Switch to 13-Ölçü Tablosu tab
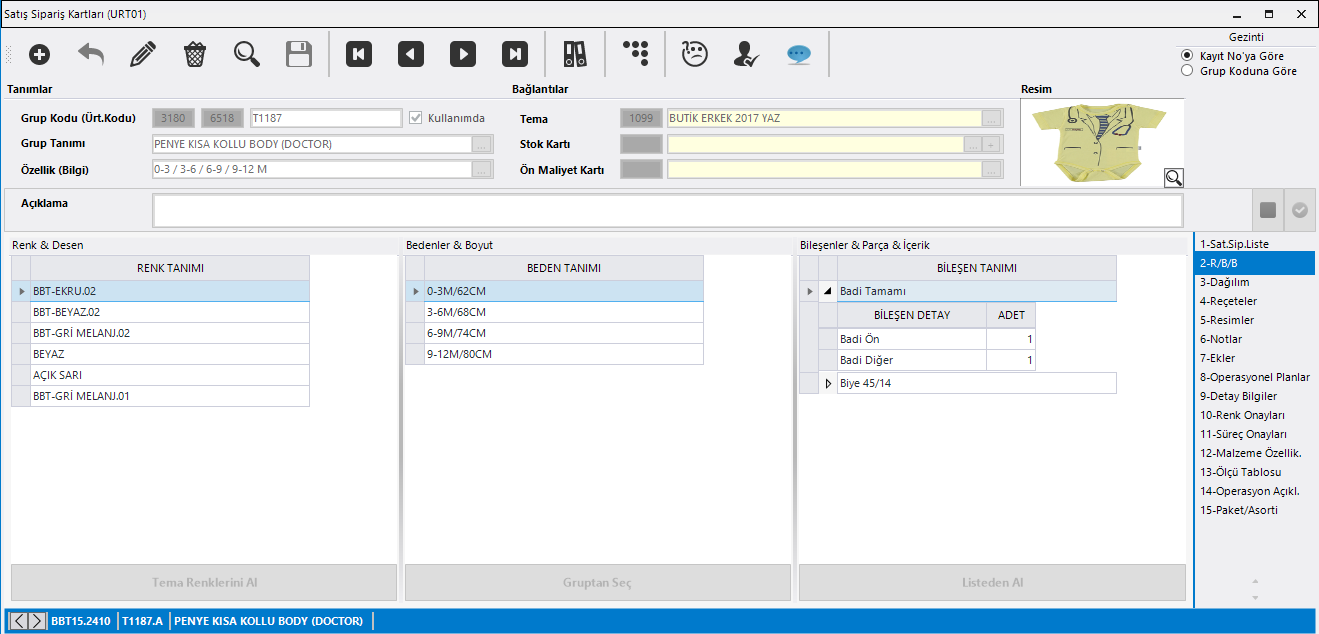Image resolution: width=1319 pixels, height=634 pixels. (1240, 472)
